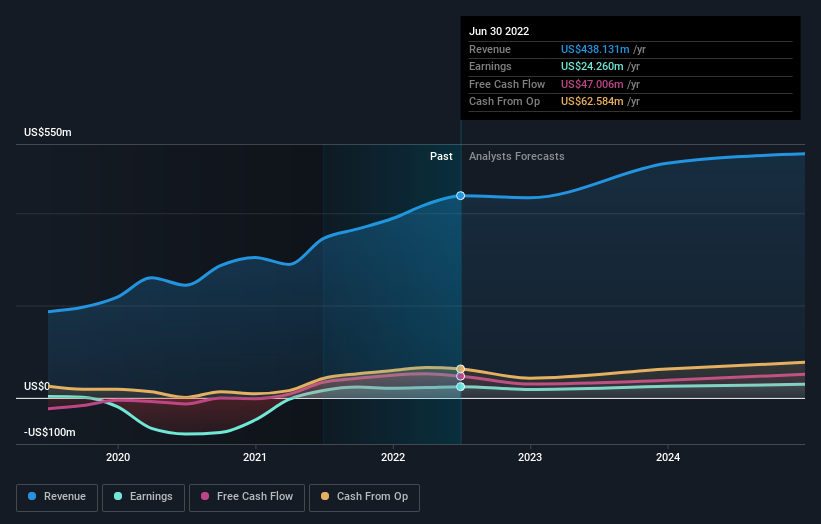Click the US$24.260m earnings value
The height and width of the screenshot is (524, 821).
592,66
